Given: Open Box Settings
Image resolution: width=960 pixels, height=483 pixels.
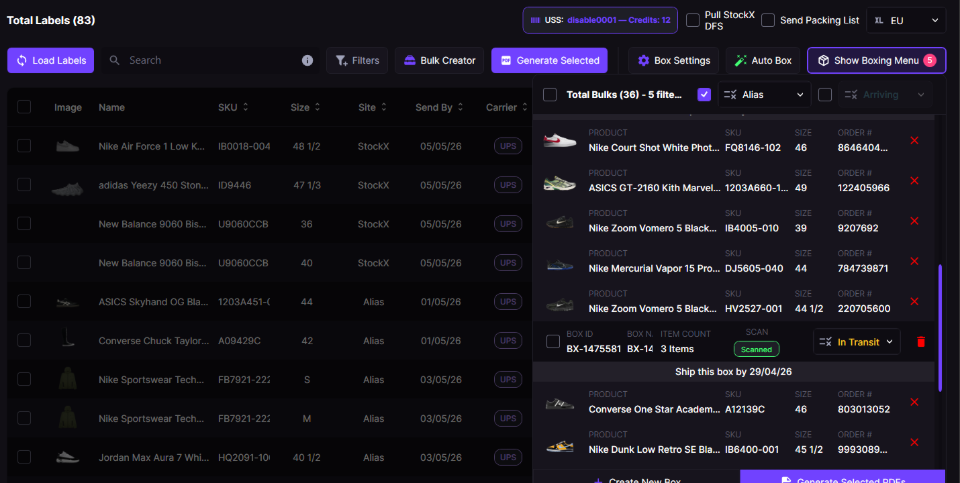Looking at the screenshot, I should coord(673,61).
